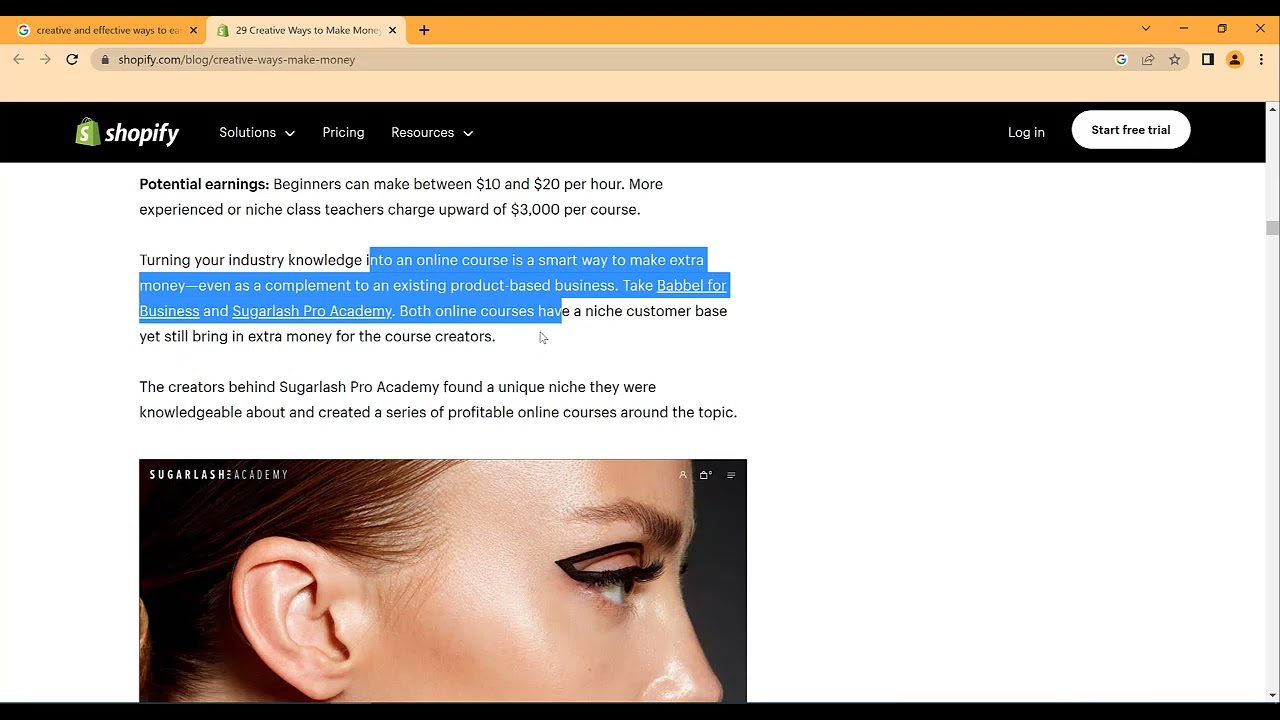Click the scrollbar down arrow

1272,695
